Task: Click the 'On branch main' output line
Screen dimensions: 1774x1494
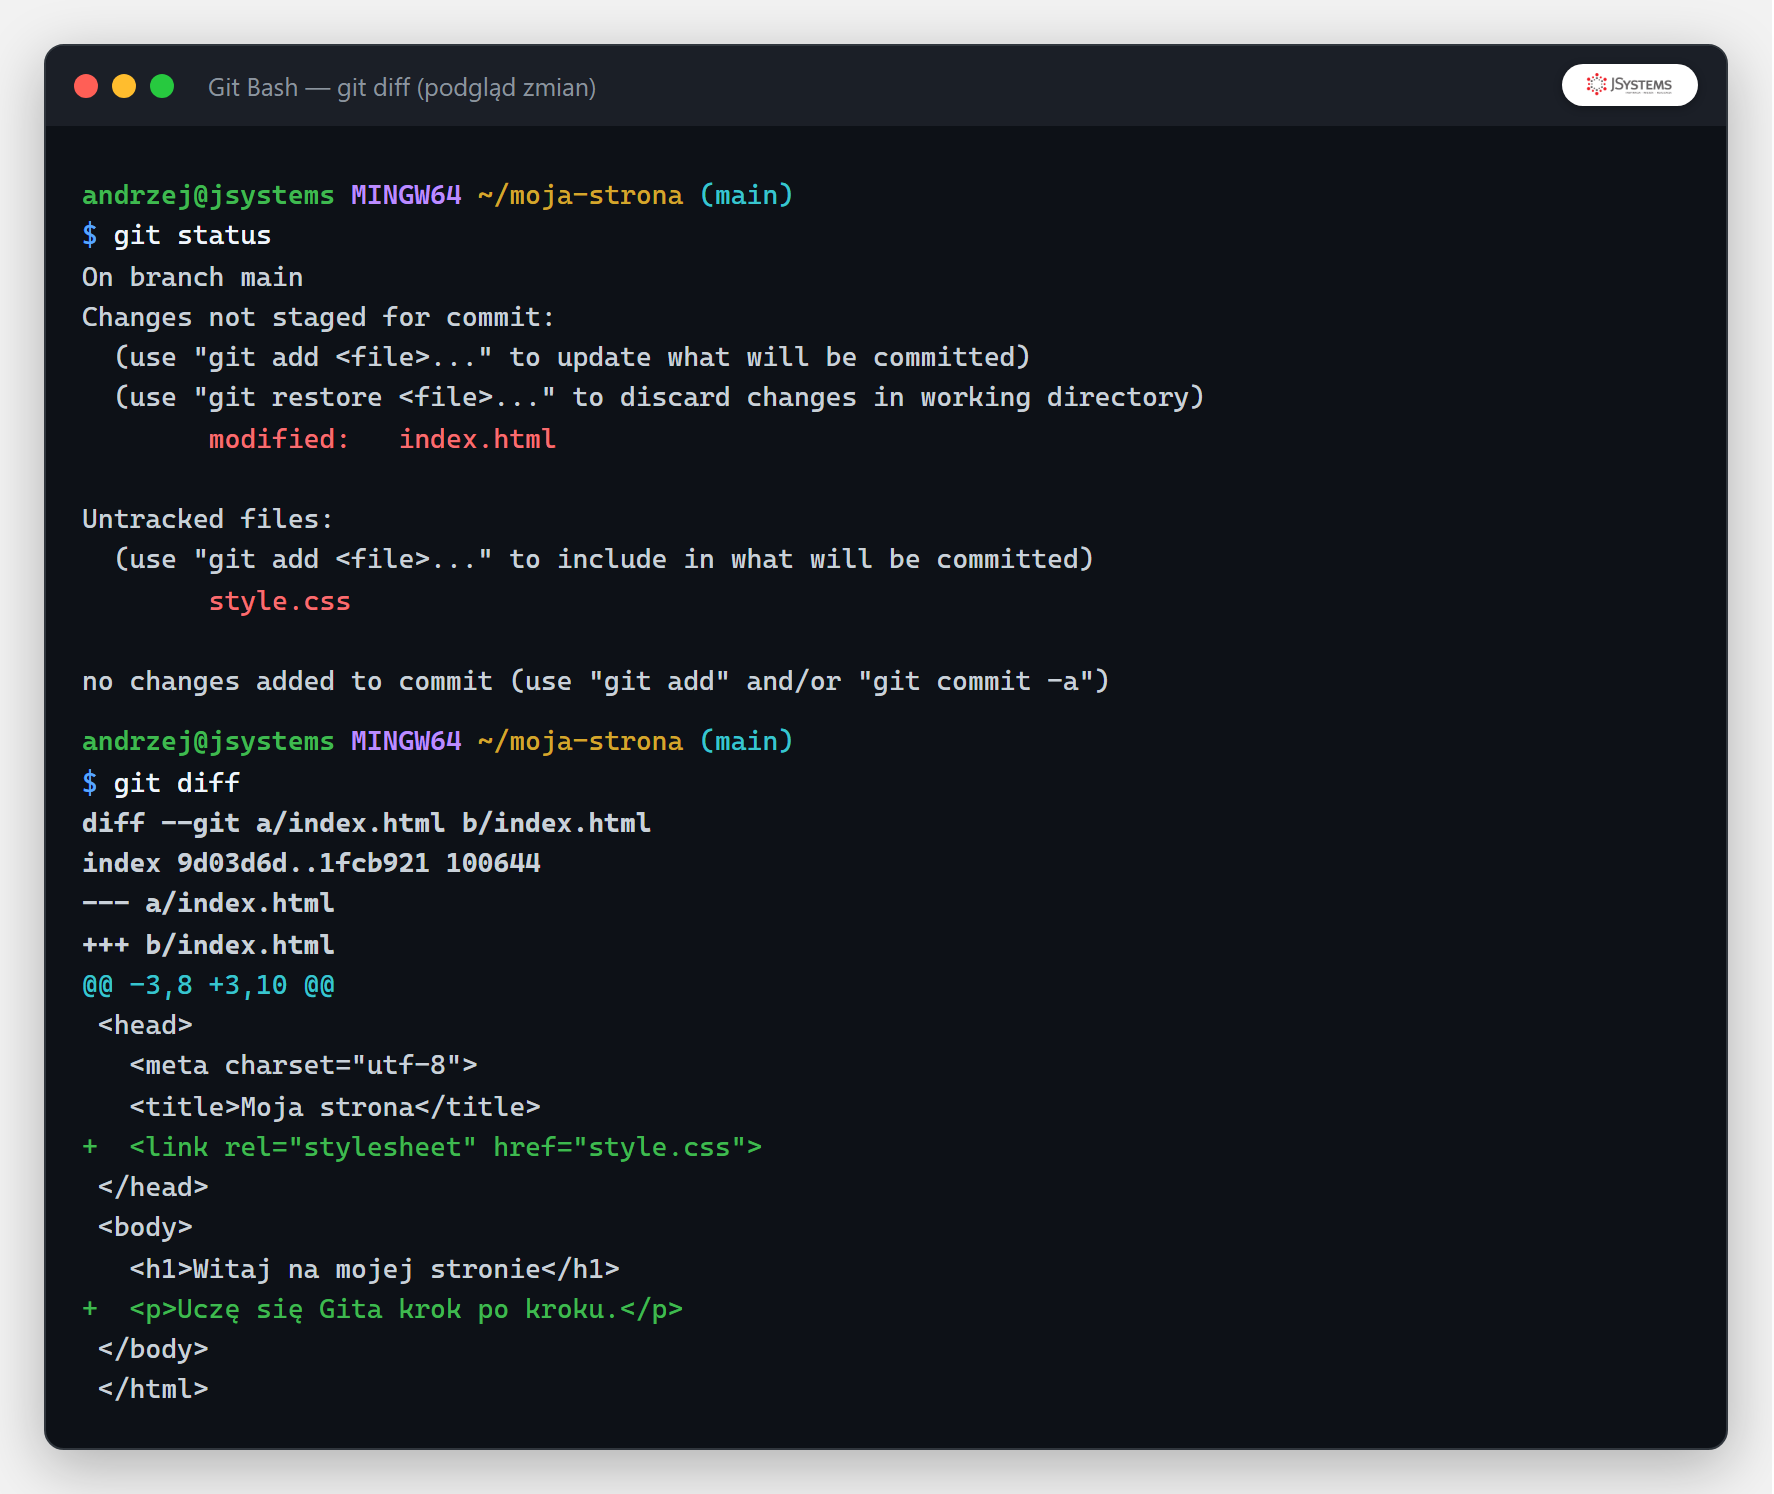Action: 192,277
